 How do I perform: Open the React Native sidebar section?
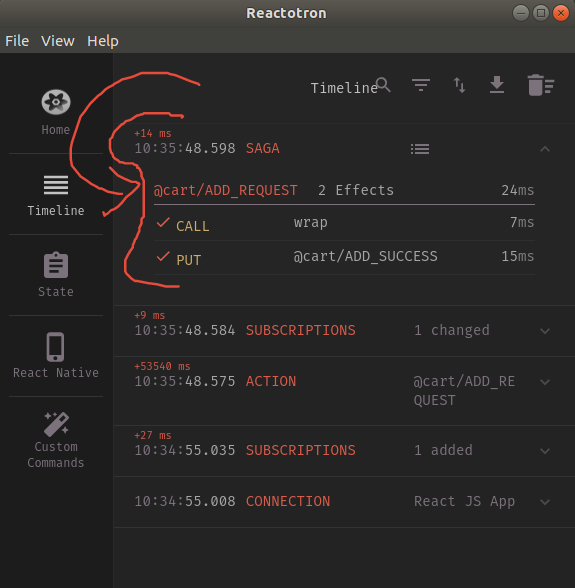(x=56, y=356)
